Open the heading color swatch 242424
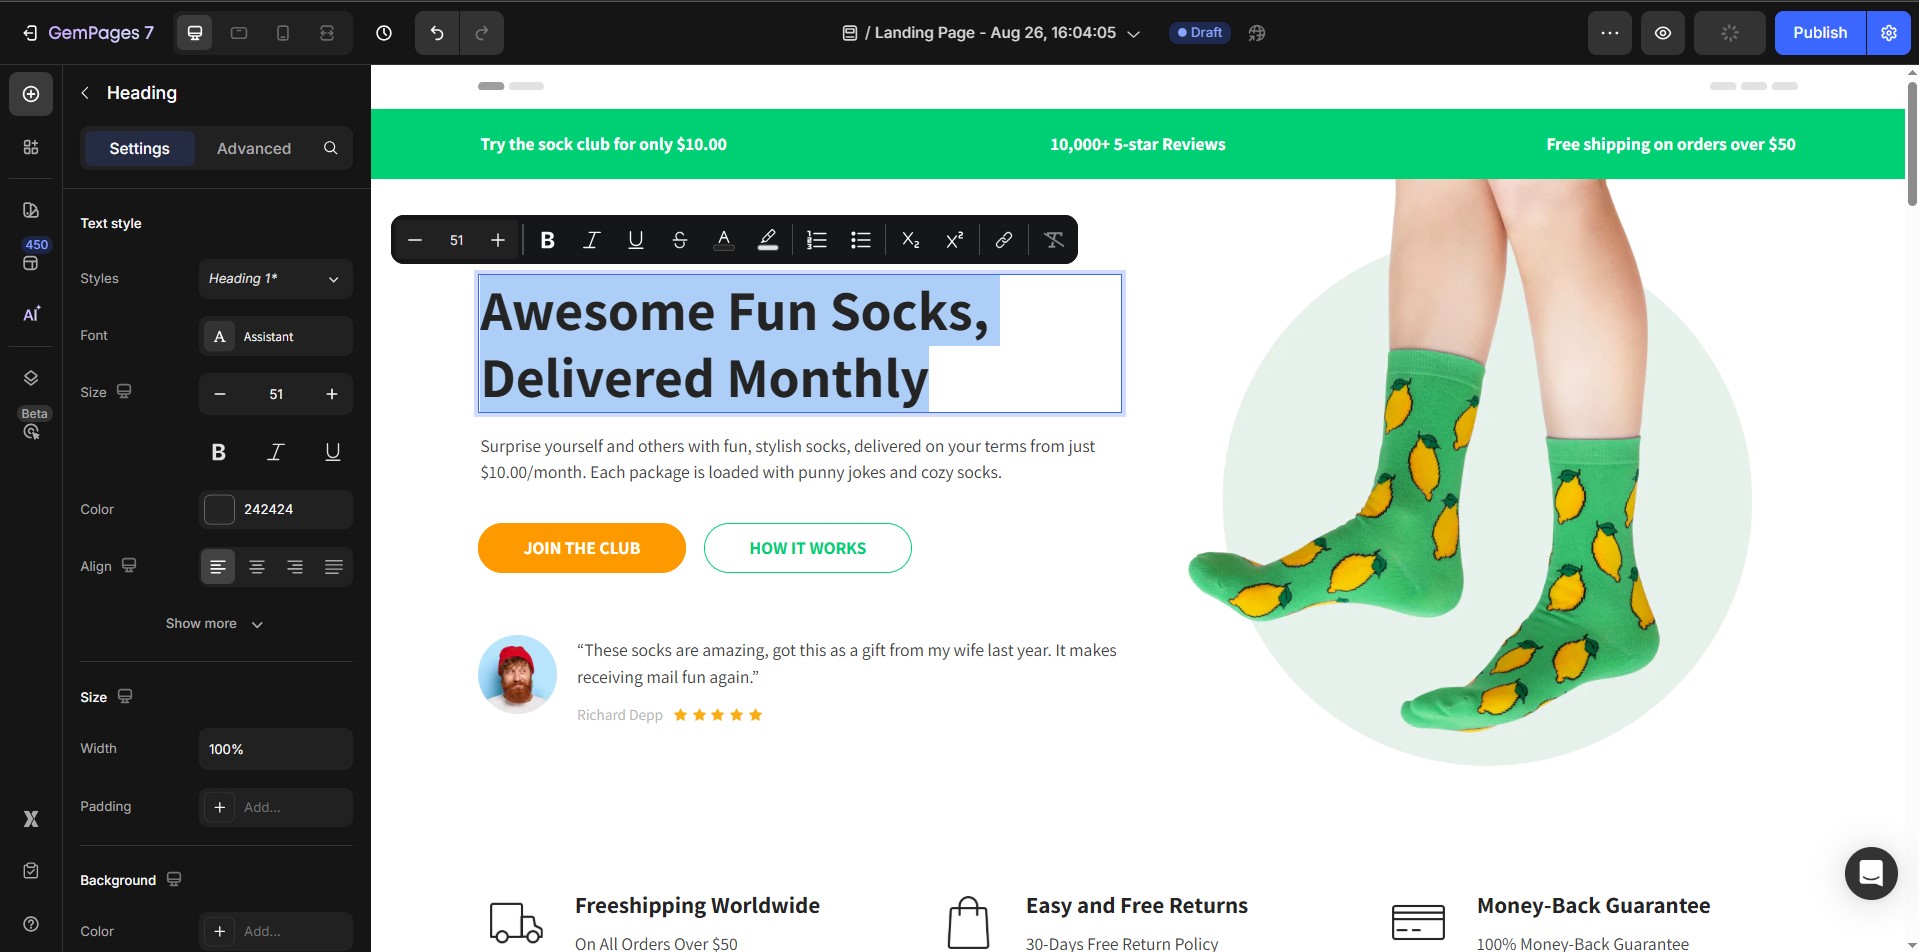This screenshot has width=1919, height=952. [x=218, y=509]
